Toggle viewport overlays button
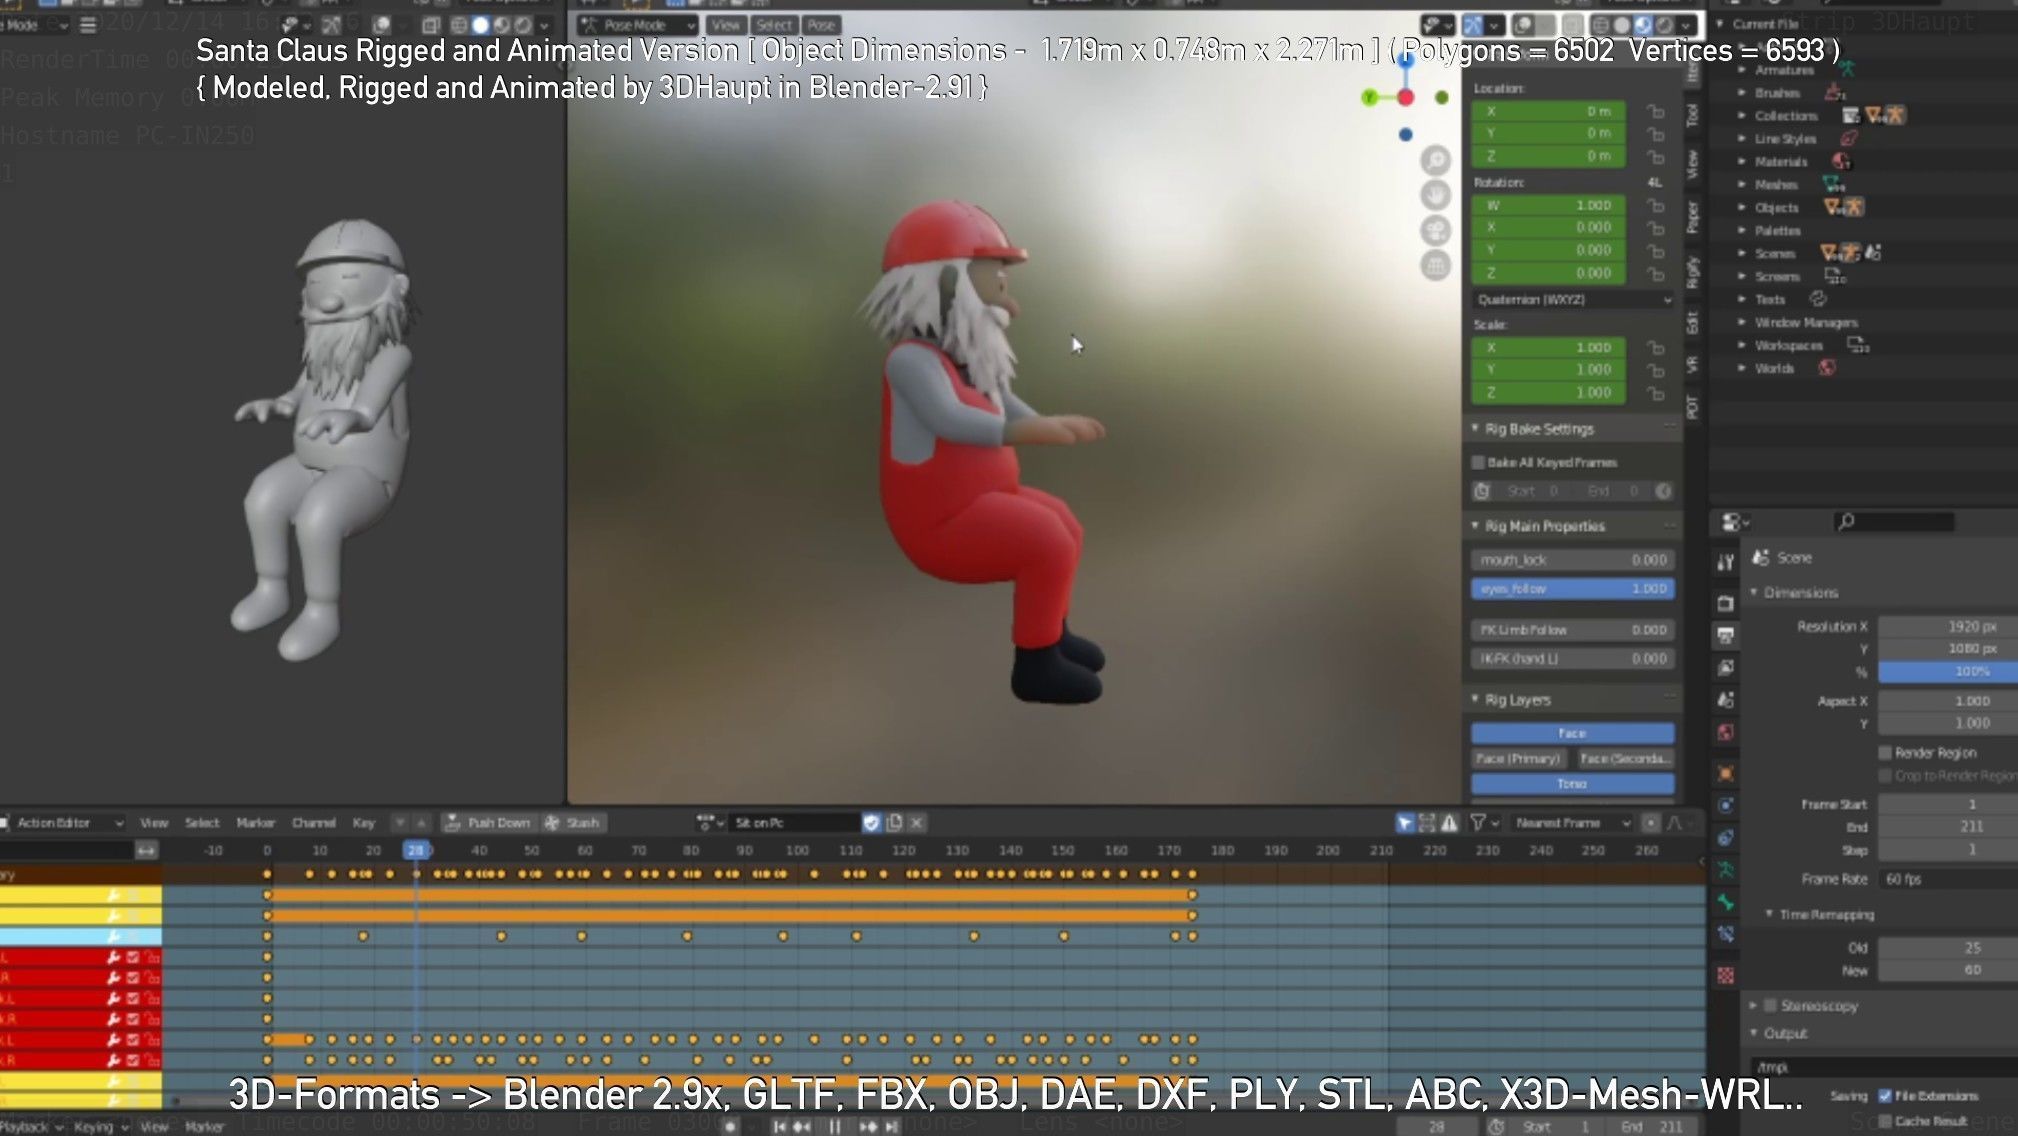2018x1136 pixels. tap(1522, 25)
